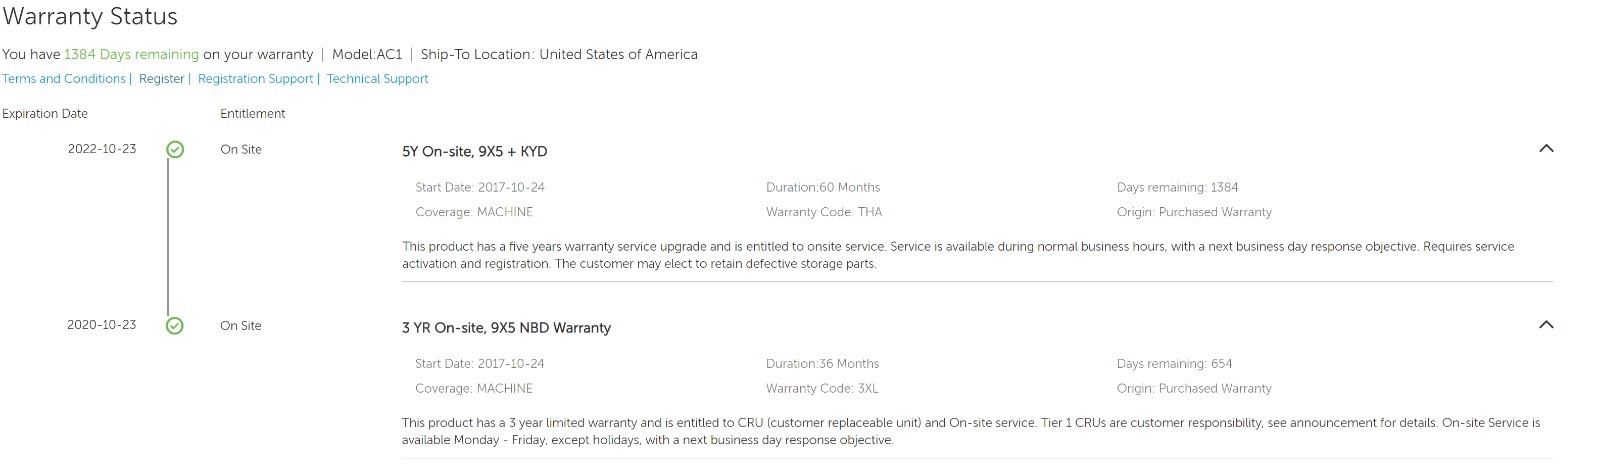Open the Terms and Conditions link

(64, 79)
